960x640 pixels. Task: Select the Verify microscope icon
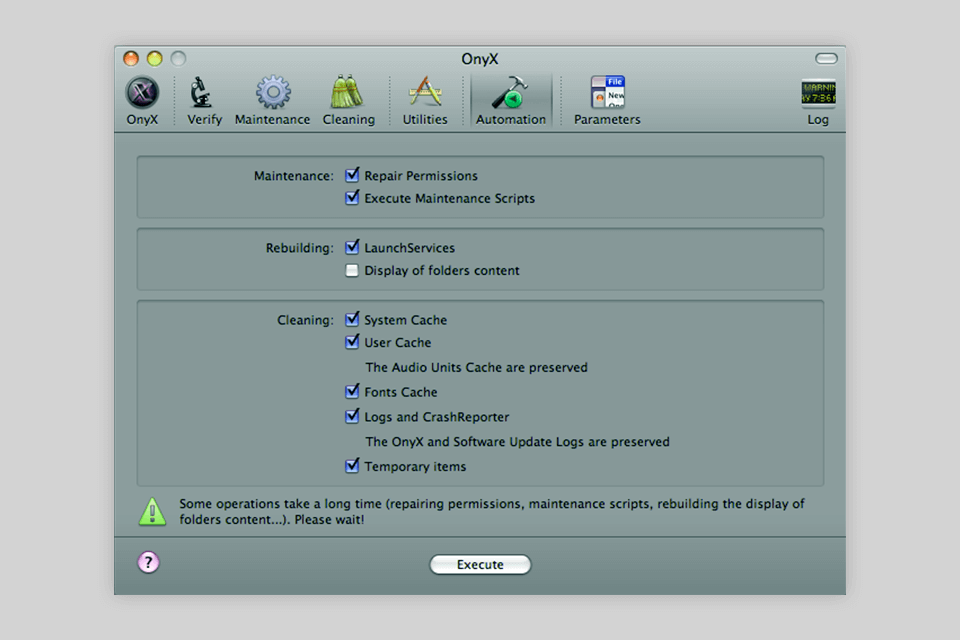201,92
